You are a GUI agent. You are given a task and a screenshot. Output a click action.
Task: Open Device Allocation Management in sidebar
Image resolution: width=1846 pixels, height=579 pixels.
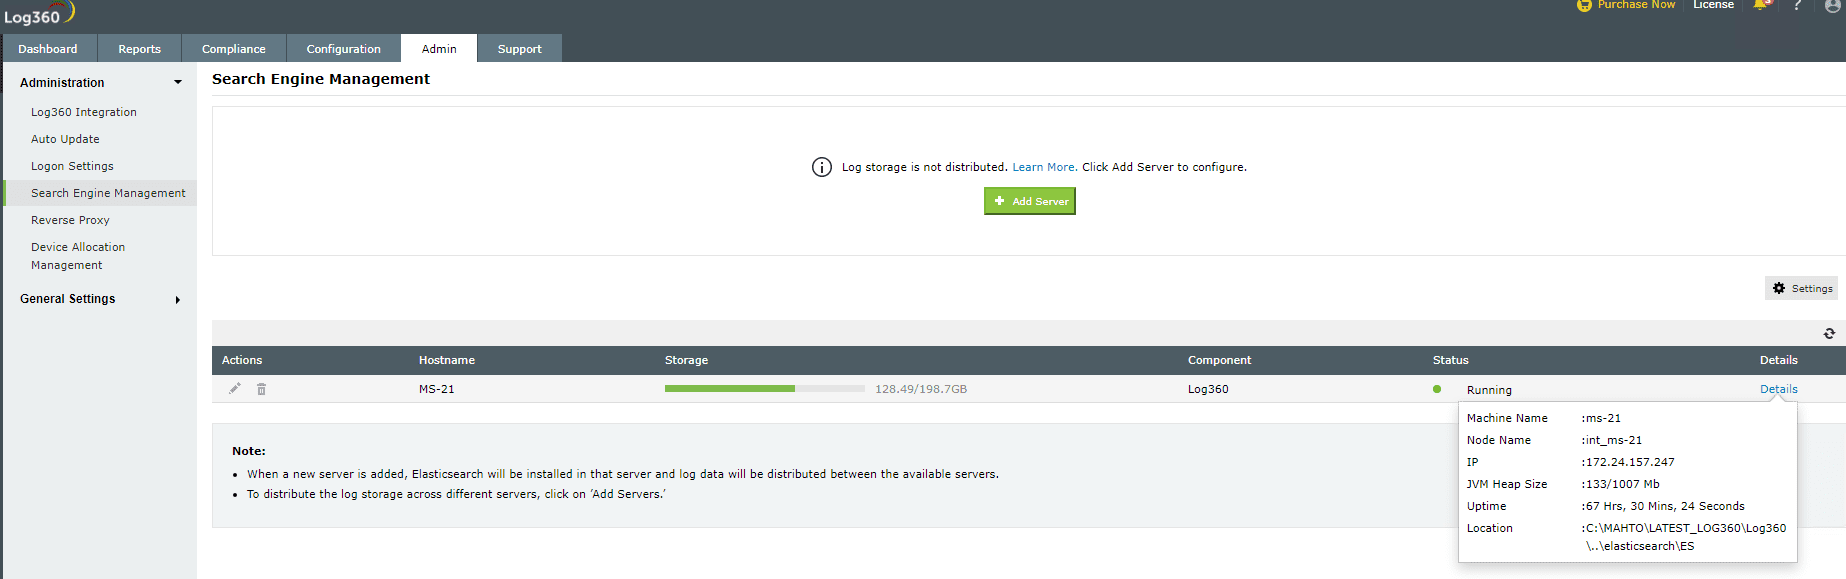(78, 256)
